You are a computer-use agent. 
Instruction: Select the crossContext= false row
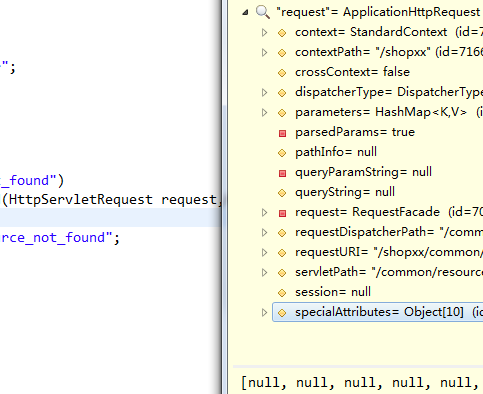[x=352, y=72]
